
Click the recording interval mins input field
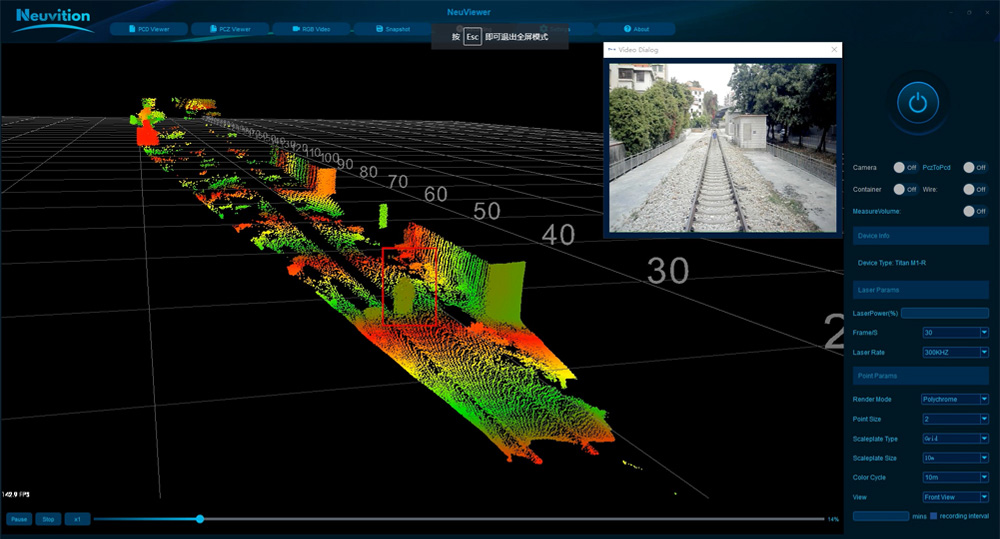[x=881, y=516]
